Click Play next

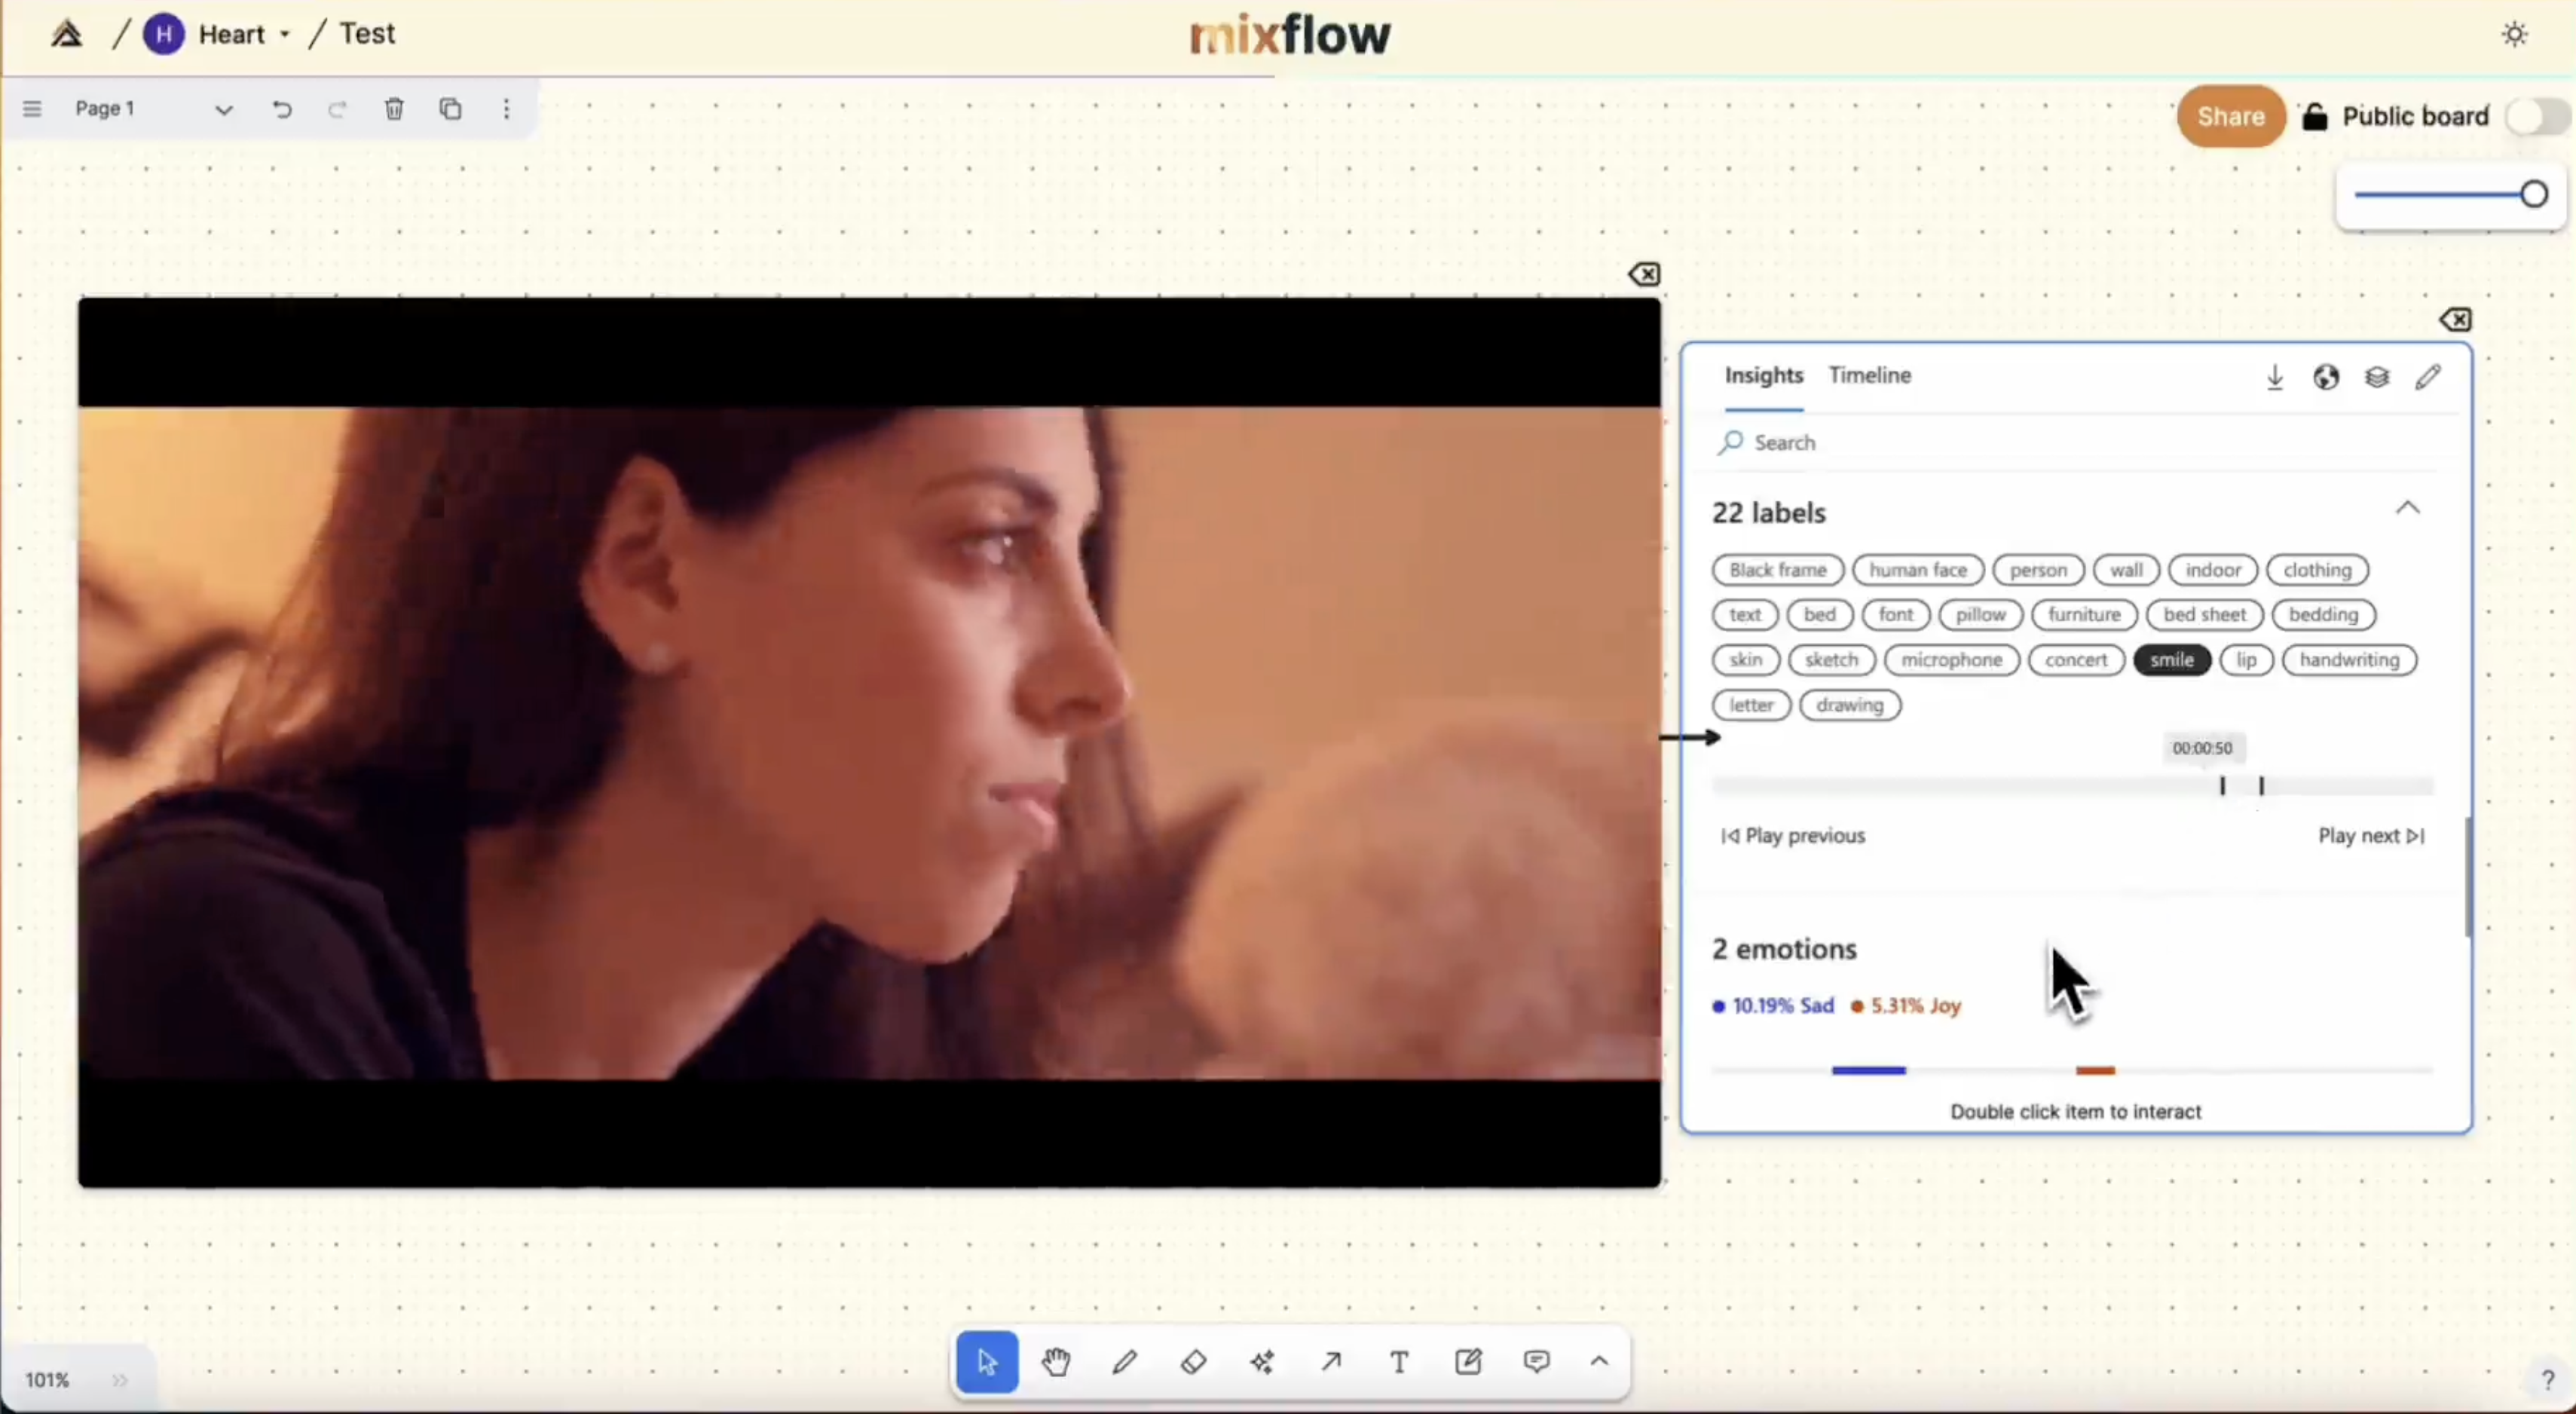2370,836
